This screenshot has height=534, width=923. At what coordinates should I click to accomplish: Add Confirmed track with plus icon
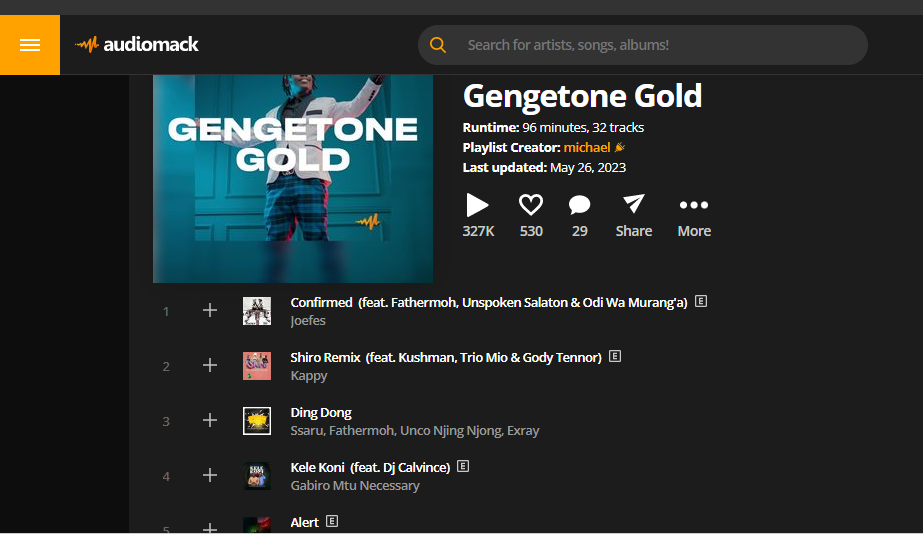click(x=210, y=310)
